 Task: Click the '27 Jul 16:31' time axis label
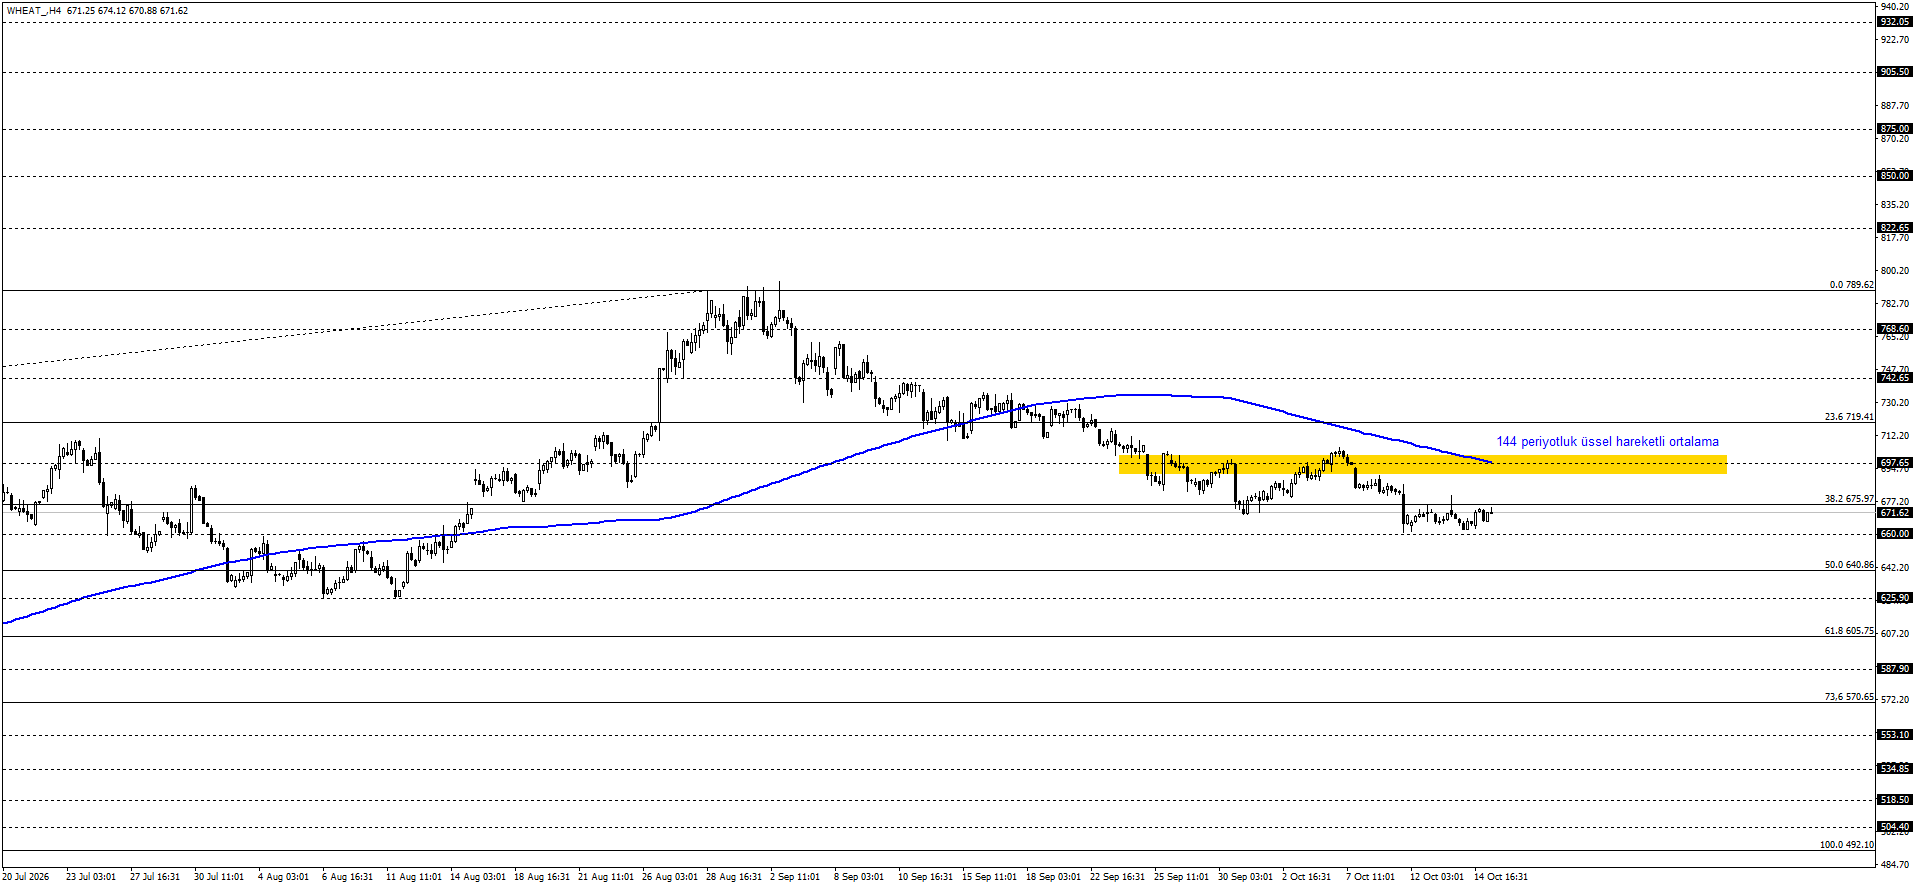pyautogui.click(x=155, y=877)
